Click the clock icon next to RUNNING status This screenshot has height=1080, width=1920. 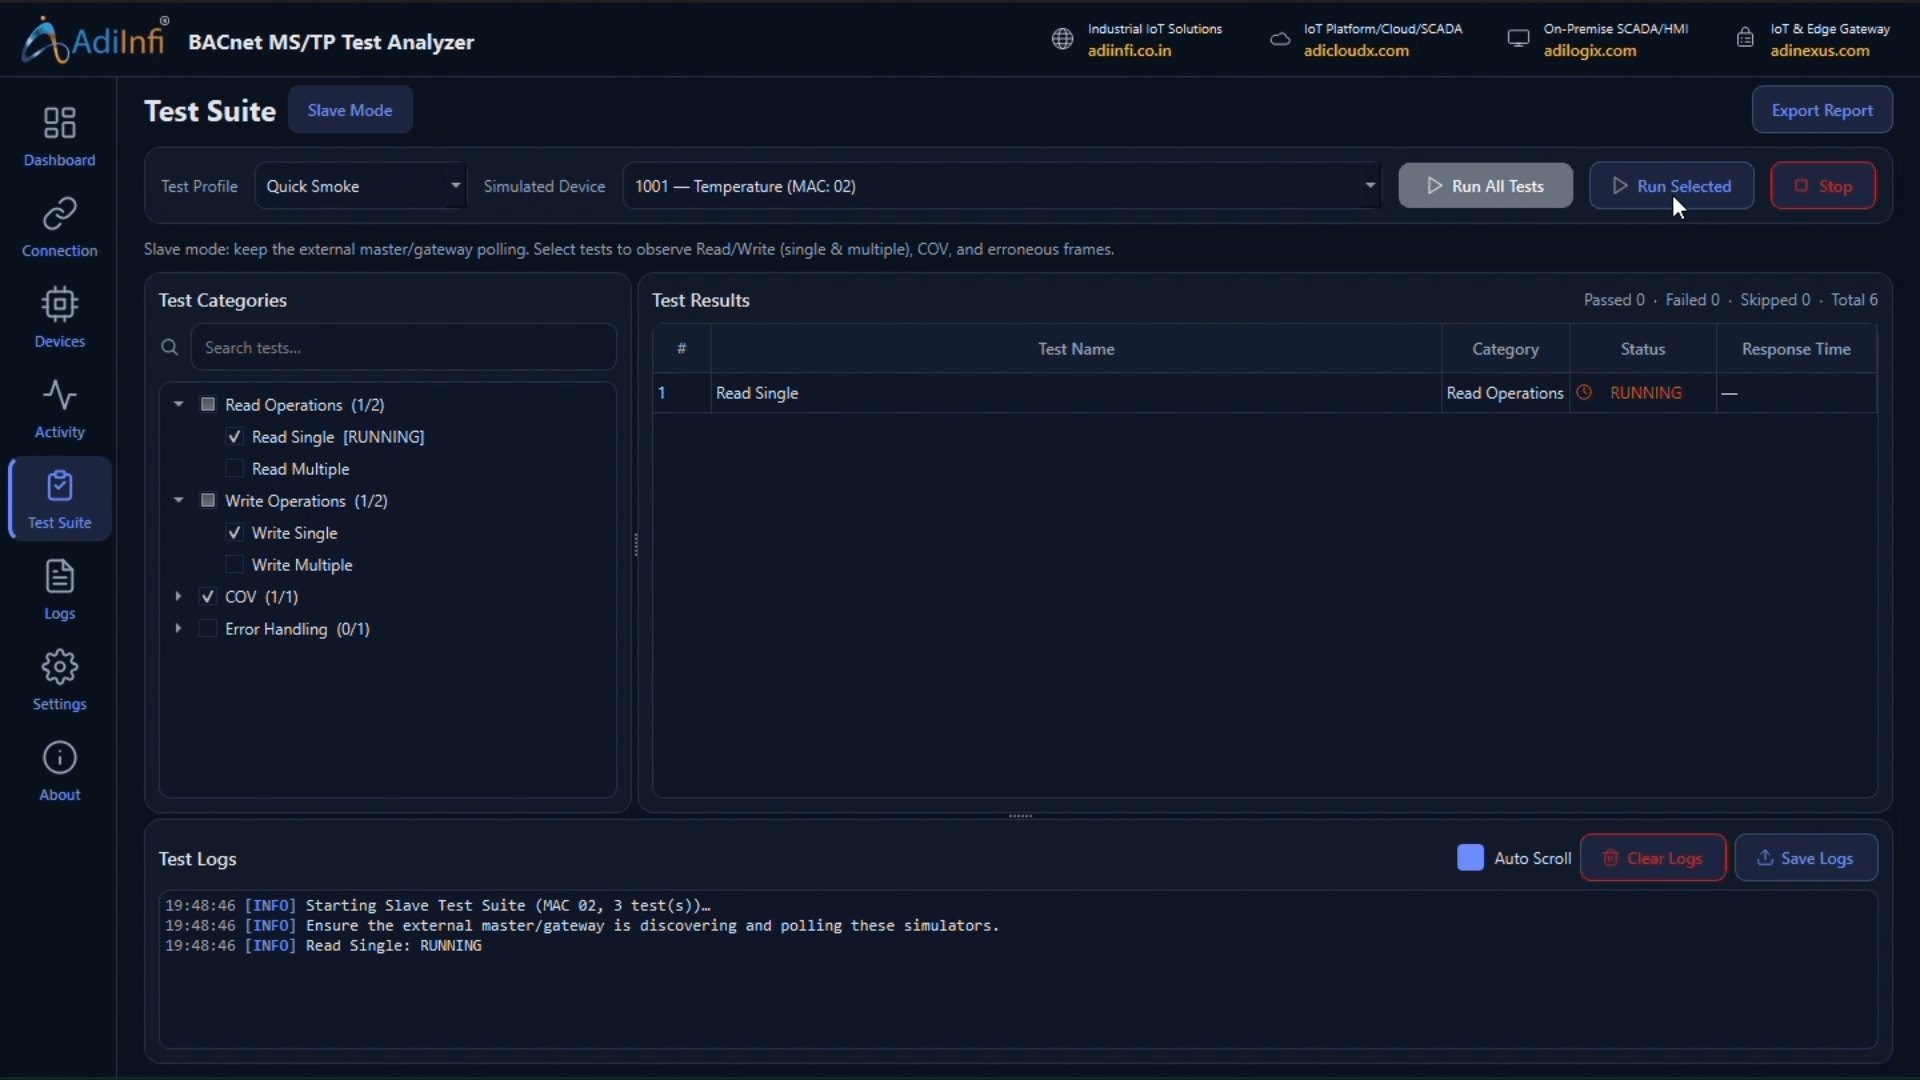[1584, 392]
